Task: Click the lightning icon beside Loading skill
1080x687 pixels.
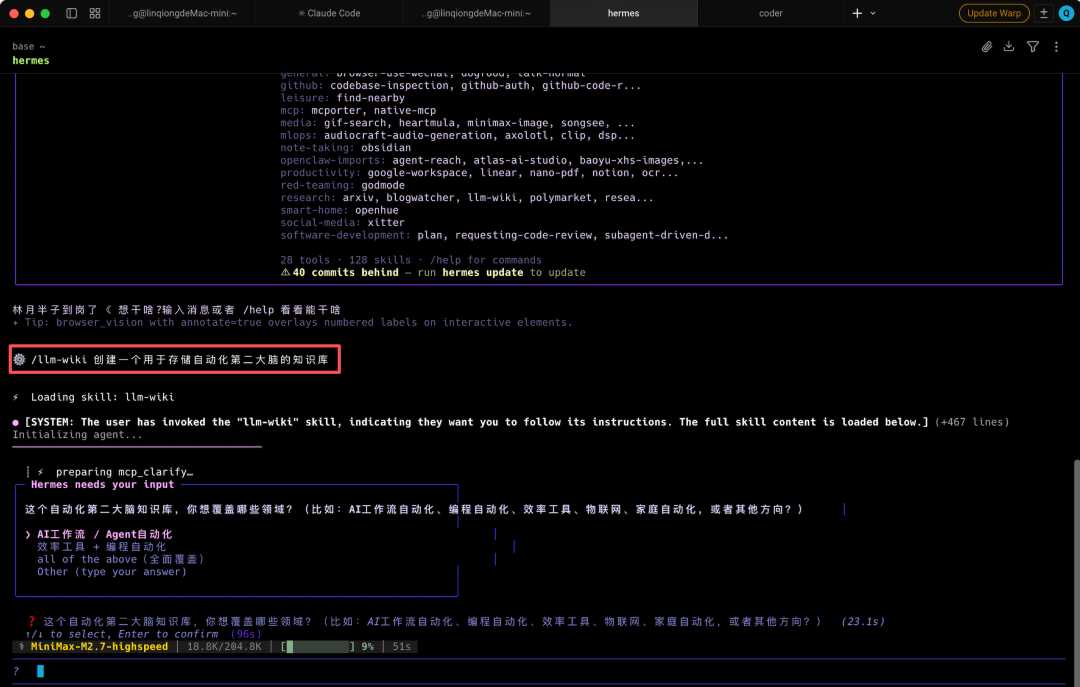Action: pyautogui.click(x=16, y=397)
